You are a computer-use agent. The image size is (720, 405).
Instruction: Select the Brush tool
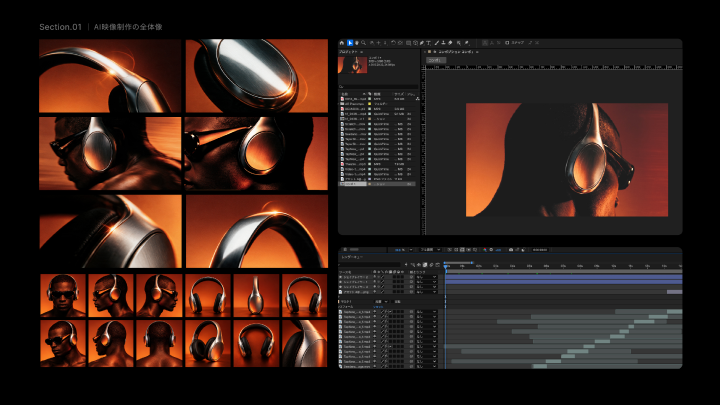pyautogui.click(x=437, y=43)
